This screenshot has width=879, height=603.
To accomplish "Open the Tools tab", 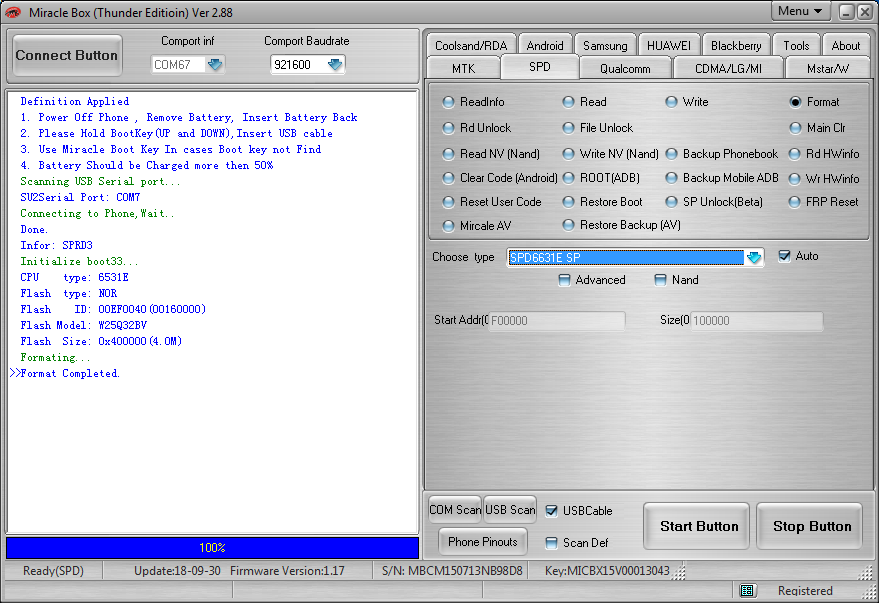I will [x=796, y=45].
